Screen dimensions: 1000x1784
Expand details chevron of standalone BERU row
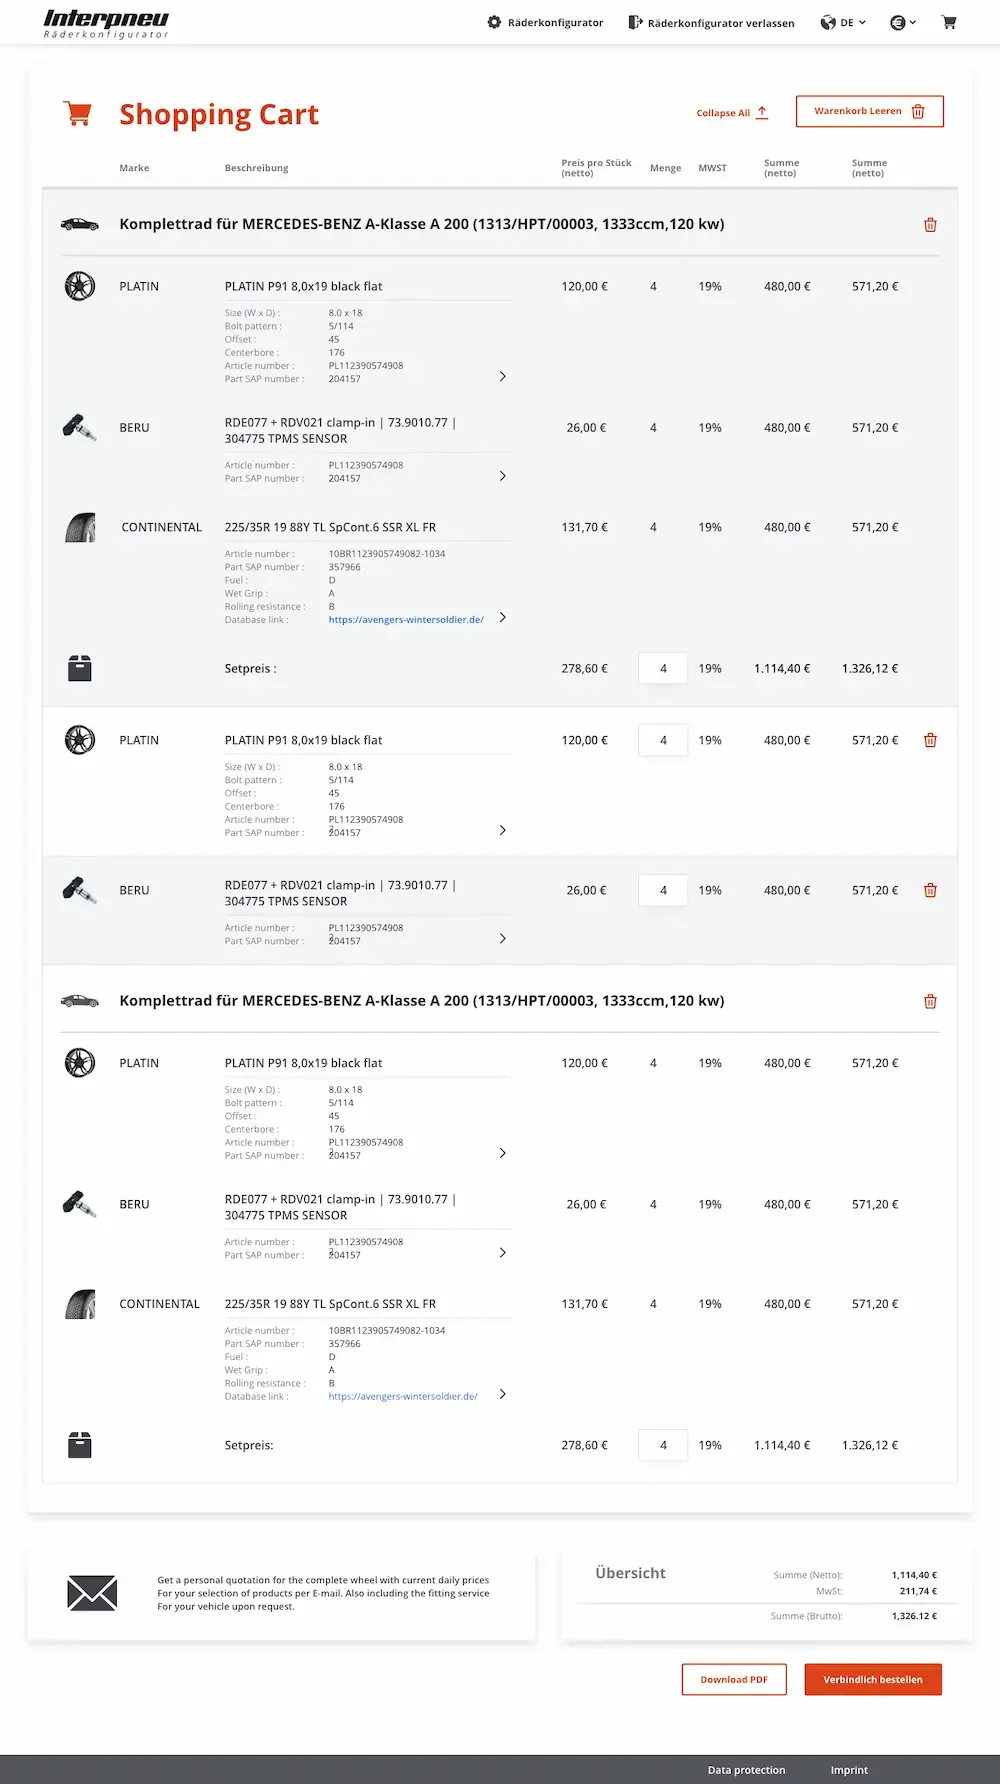coord(502,938)
